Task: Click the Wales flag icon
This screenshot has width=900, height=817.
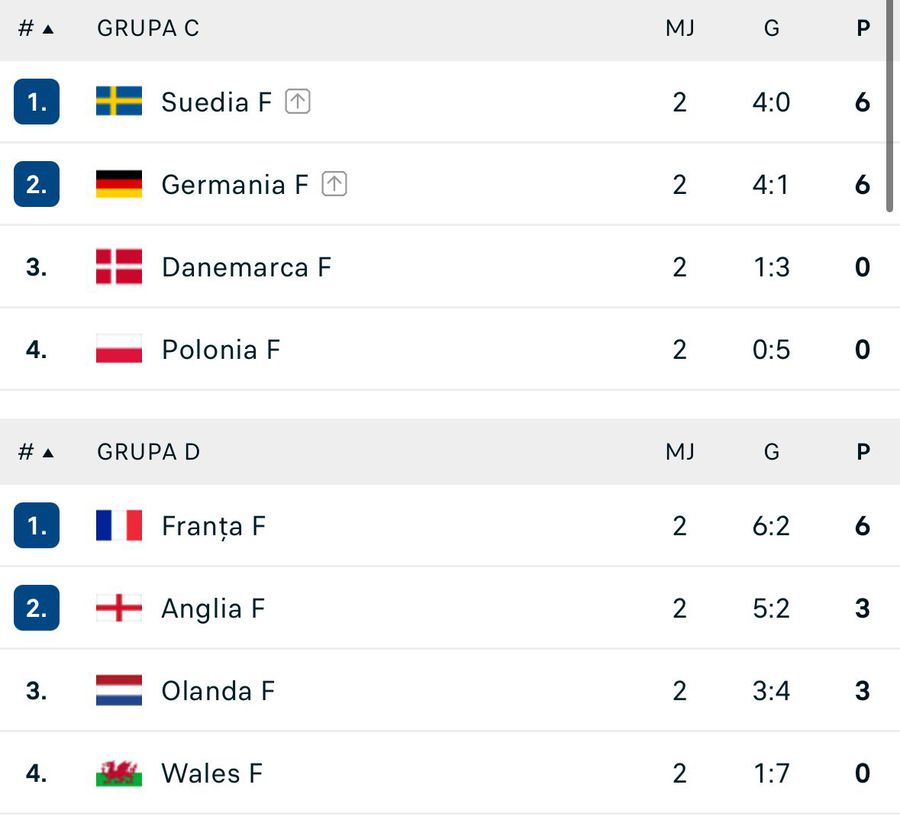Action: pyautogui.click(x=117, y=773)
